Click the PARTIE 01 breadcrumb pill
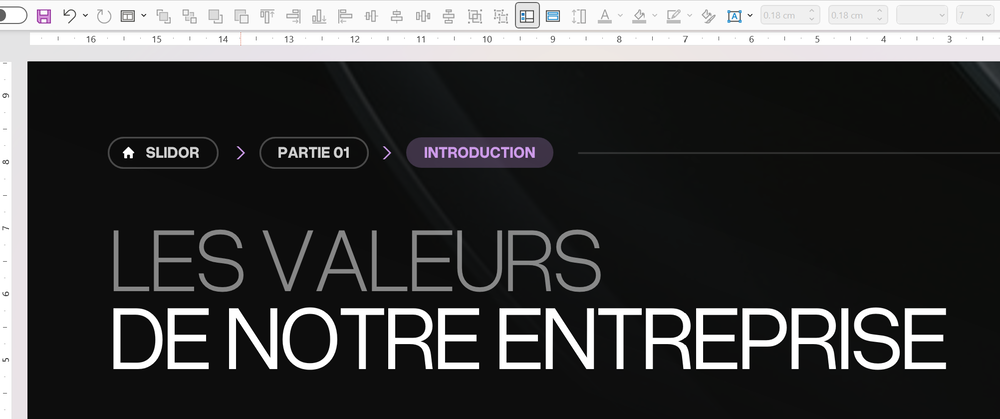 [x=314, y=153]
